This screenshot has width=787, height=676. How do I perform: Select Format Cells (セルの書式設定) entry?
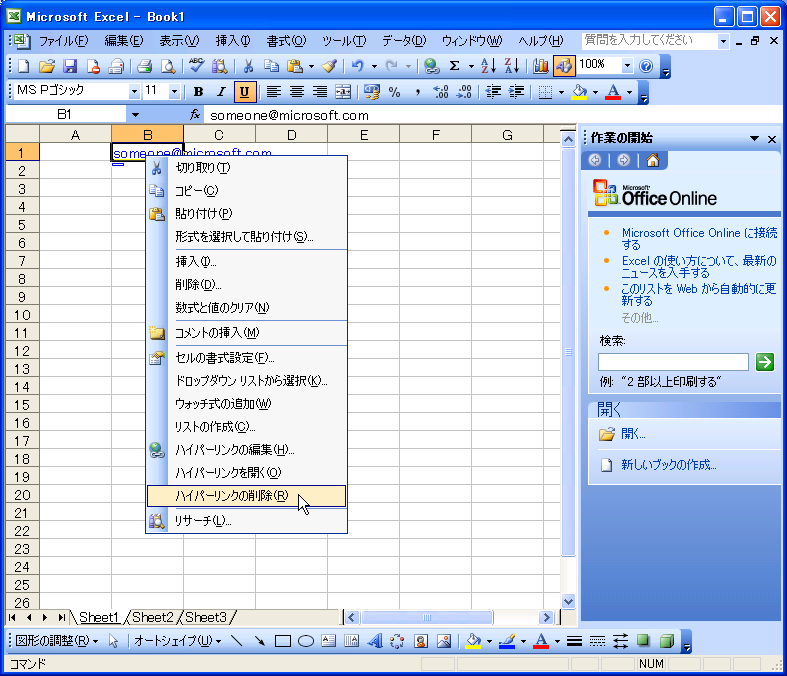coord(246,358)
